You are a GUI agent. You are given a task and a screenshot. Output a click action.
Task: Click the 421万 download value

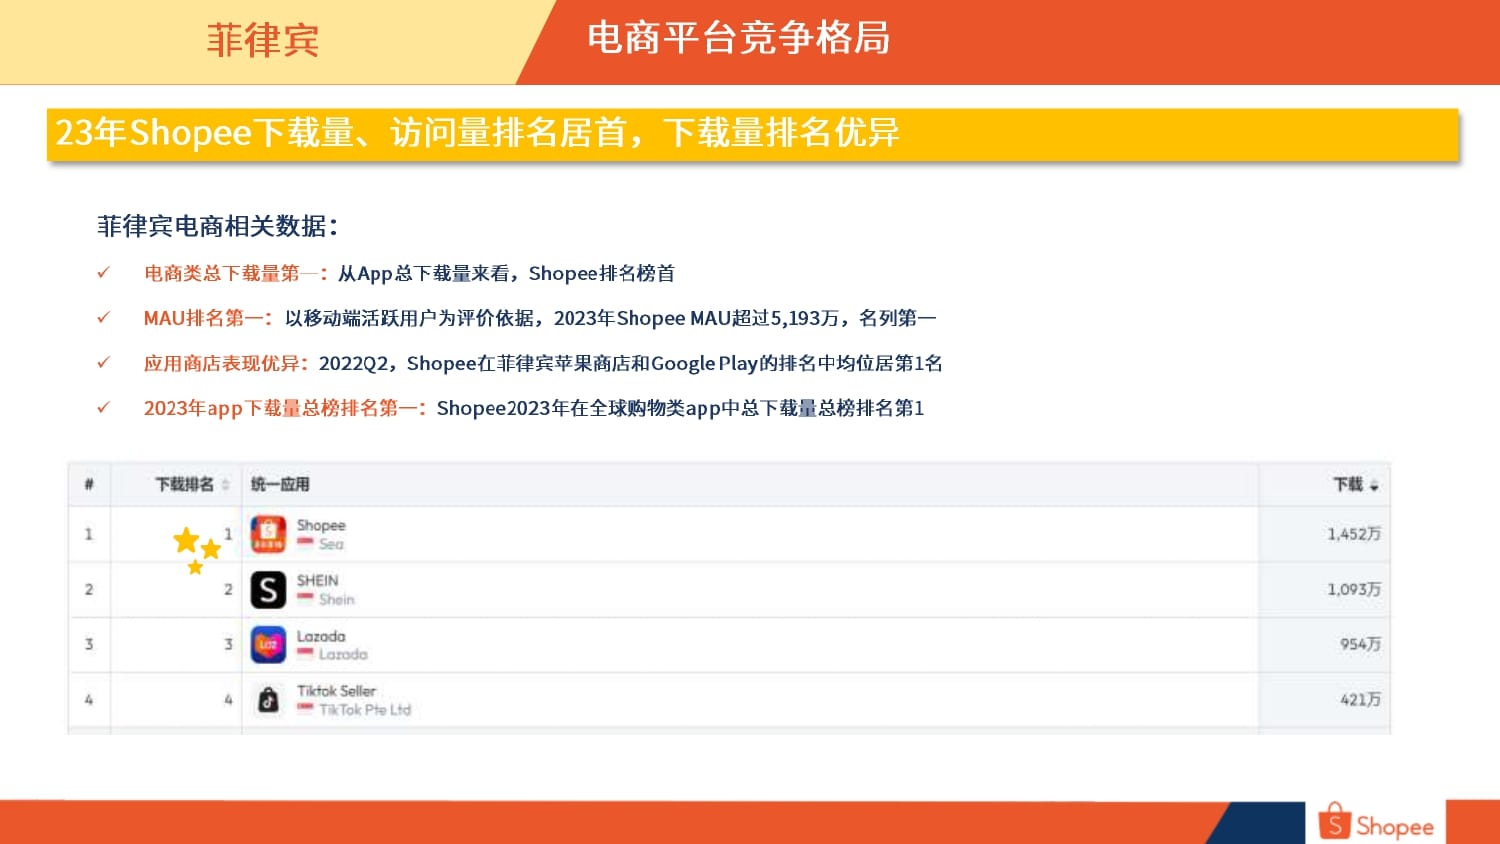click(1361, 700)
